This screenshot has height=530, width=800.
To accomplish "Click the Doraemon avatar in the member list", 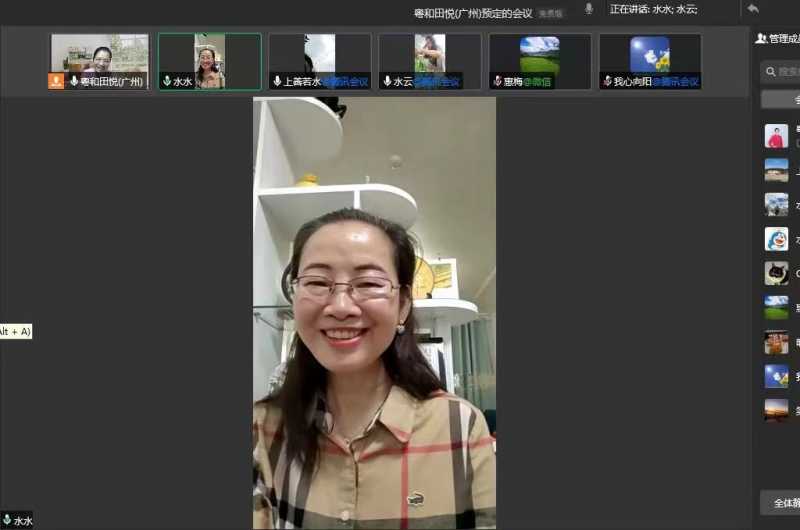I will coord(776,239).
